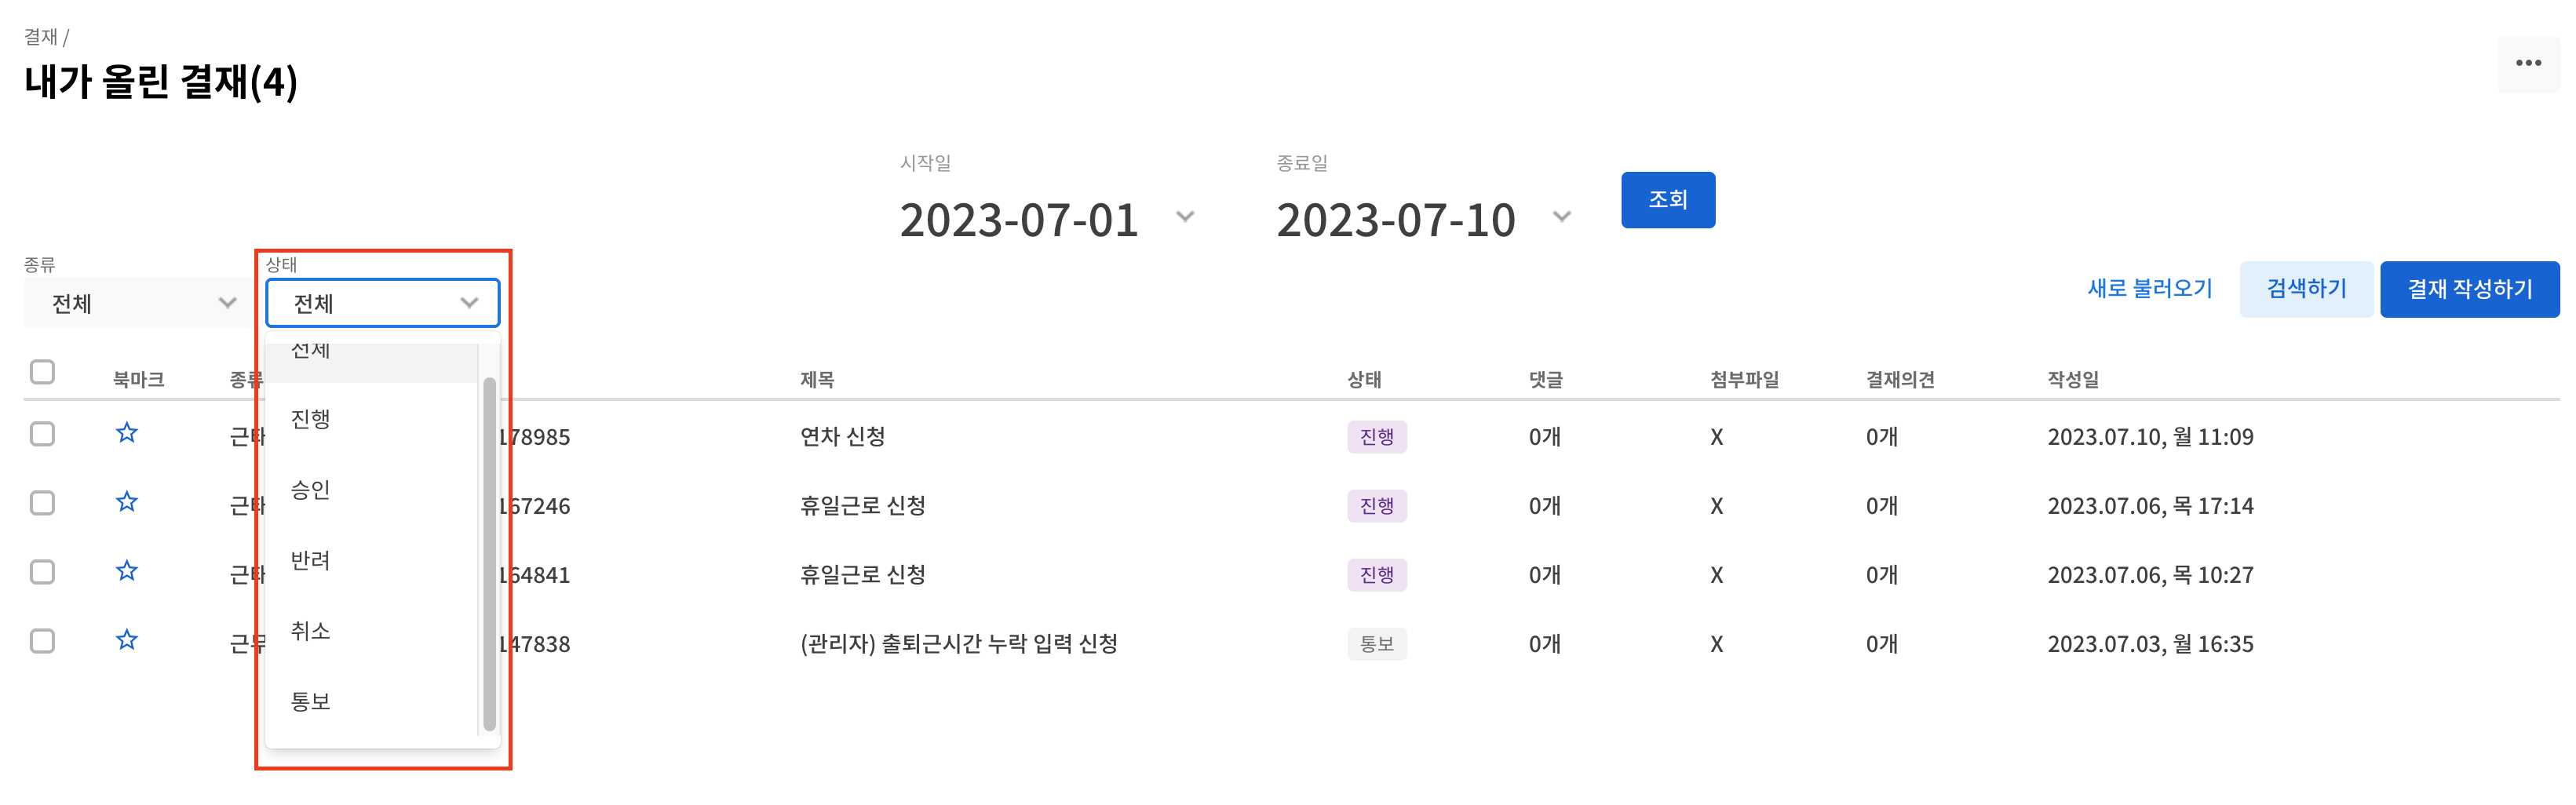
Task: Star the 출퇴근시간 누락 입력 신청 row
Action: click(x=126, y=640)
